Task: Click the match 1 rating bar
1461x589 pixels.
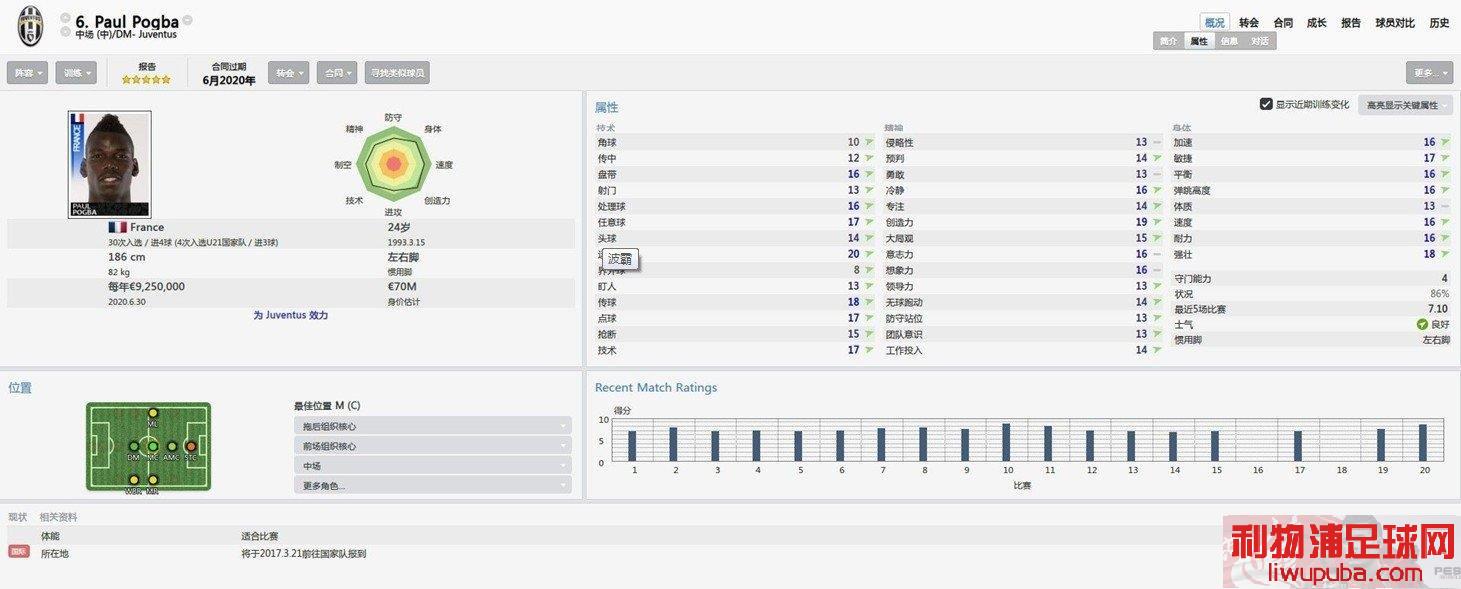Action: 632,446
